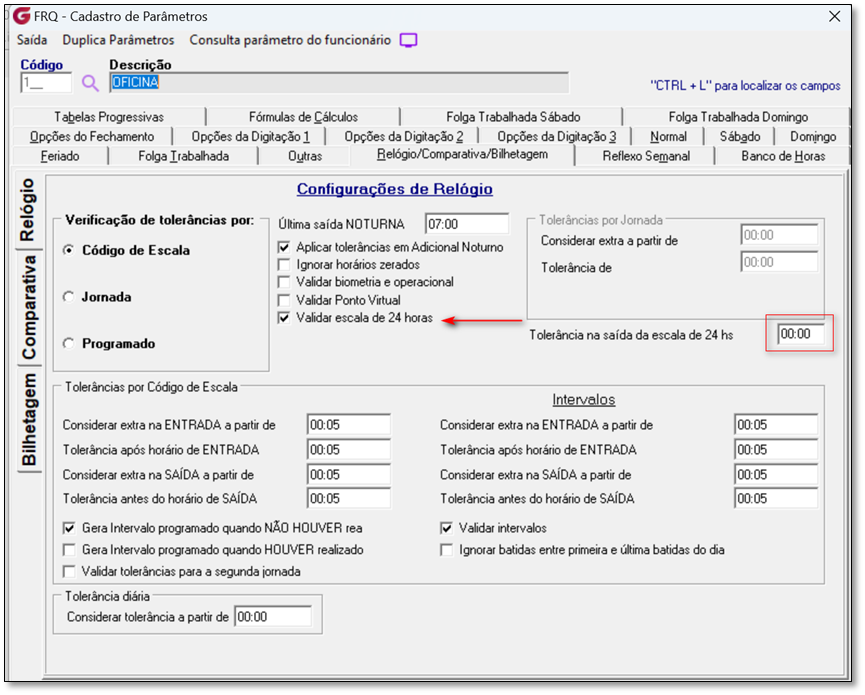This screenshot has width=865, height=695.
Task: Click escala Tolerância antes do horário de SAÍDA field
Action: (x=349, y=499)
